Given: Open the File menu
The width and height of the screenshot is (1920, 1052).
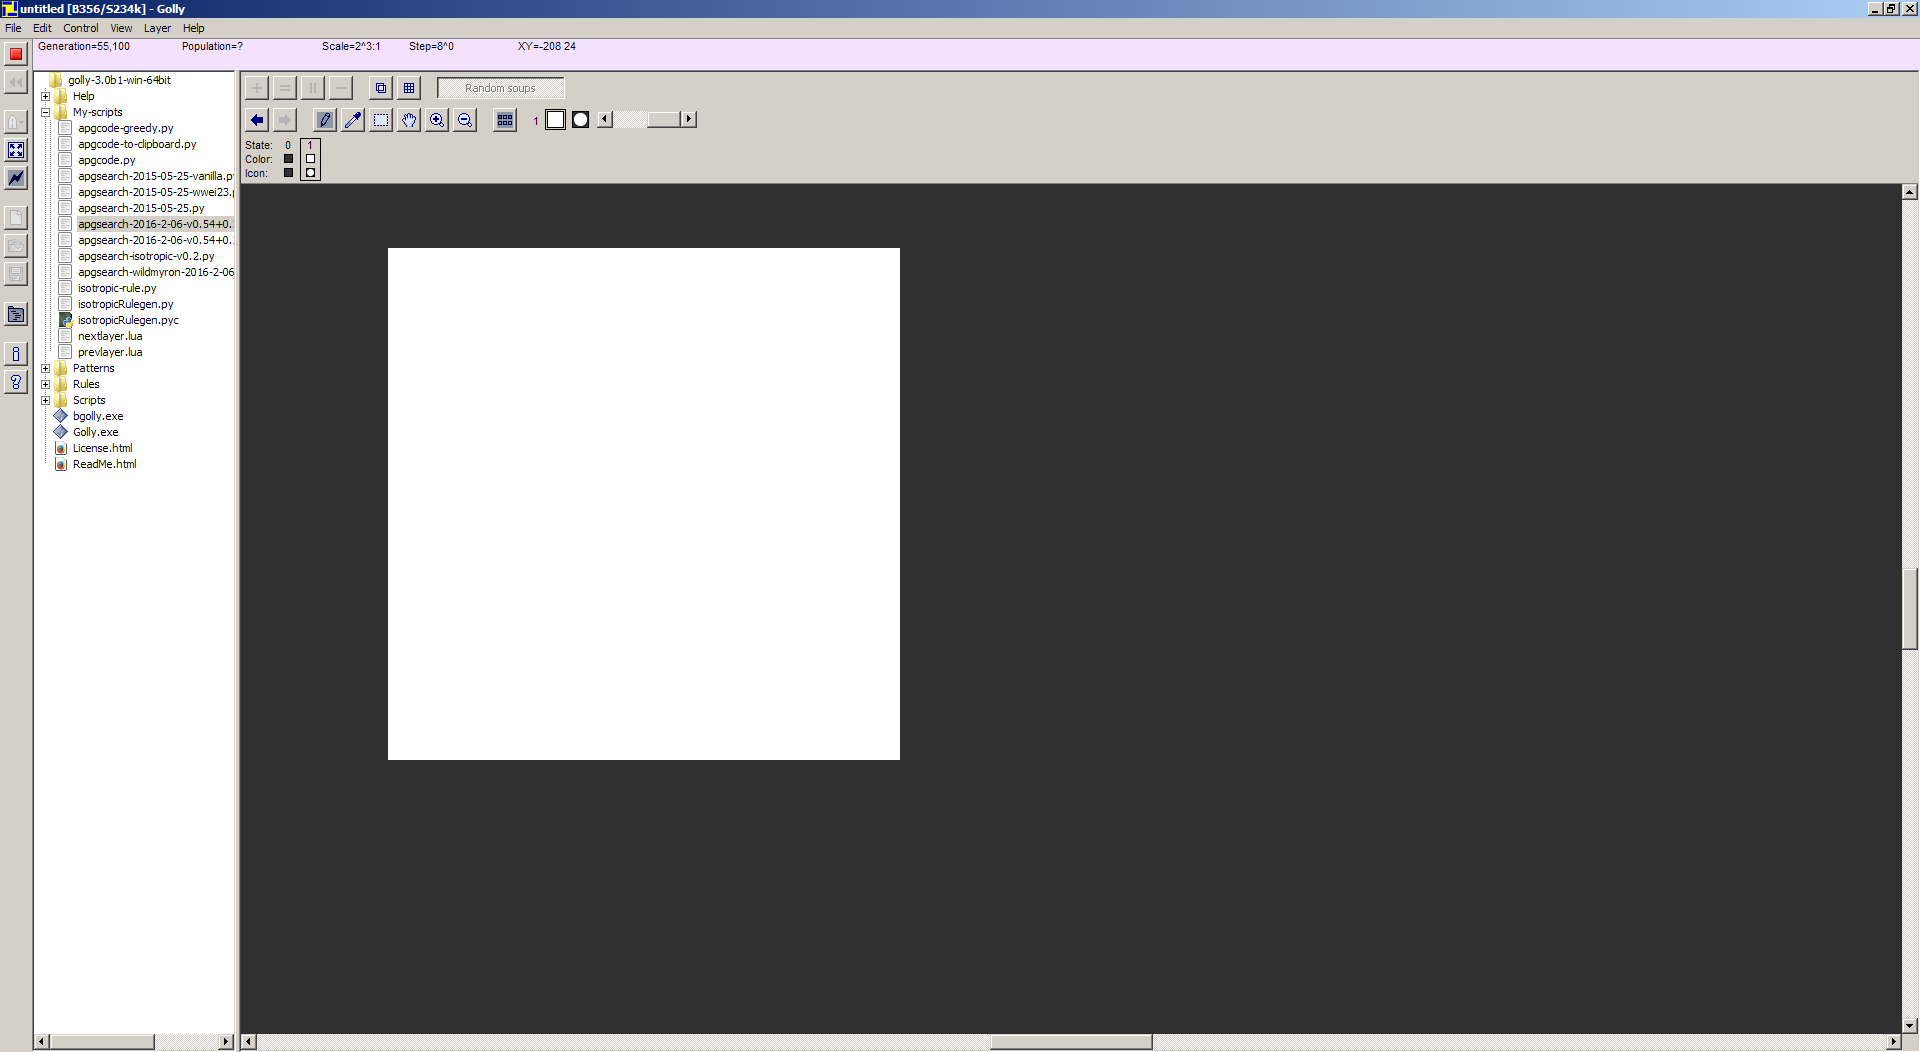Looking at the screenshot, I should [13, 28].
